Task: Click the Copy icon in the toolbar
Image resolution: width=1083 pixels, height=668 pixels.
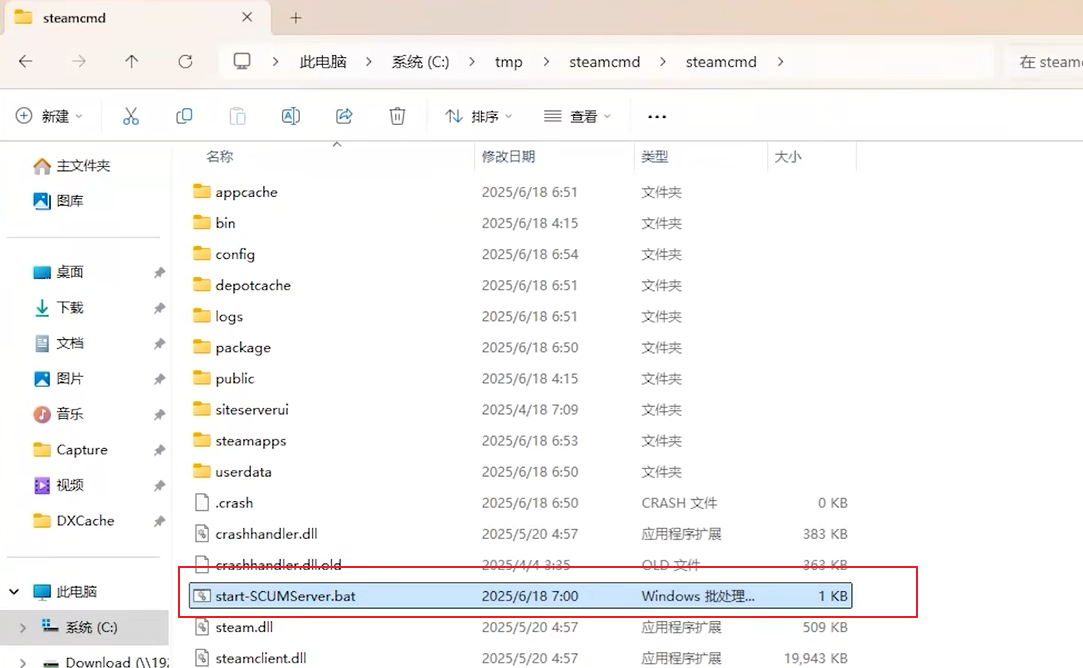Action: point(184,116)
